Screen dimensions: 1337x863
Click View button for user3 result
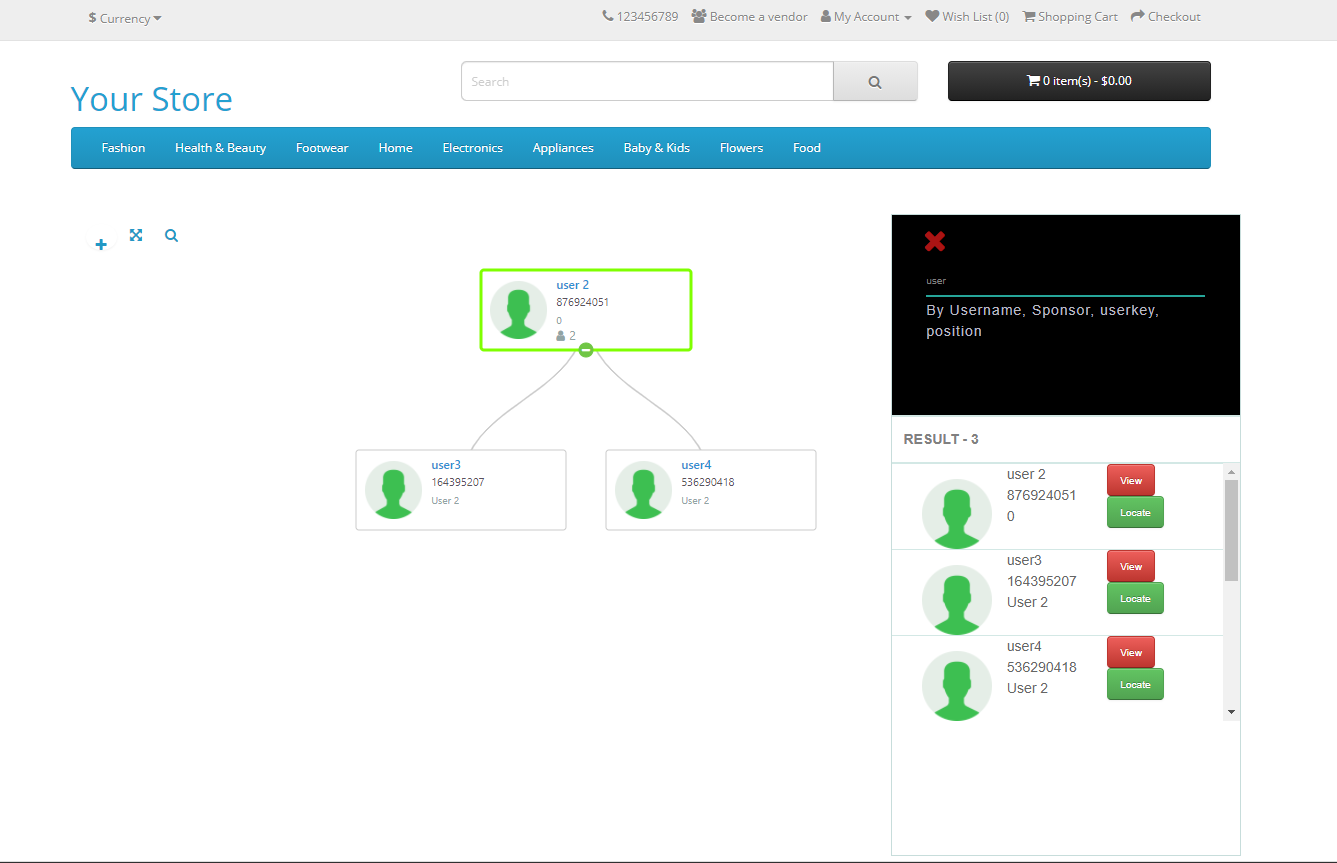1130,566
